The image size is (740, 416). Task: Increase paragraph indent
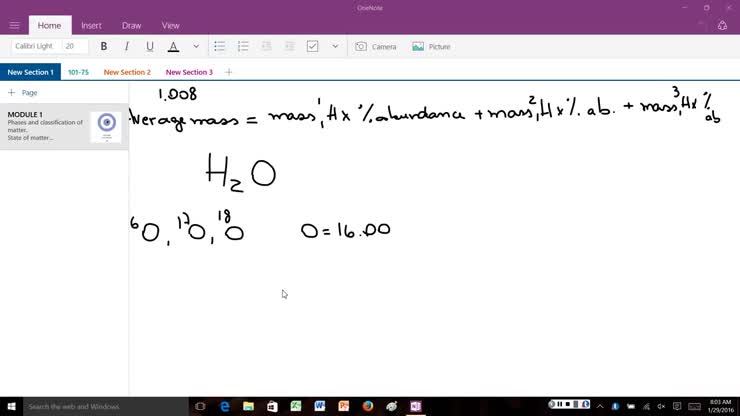click(x=289, y=46)
